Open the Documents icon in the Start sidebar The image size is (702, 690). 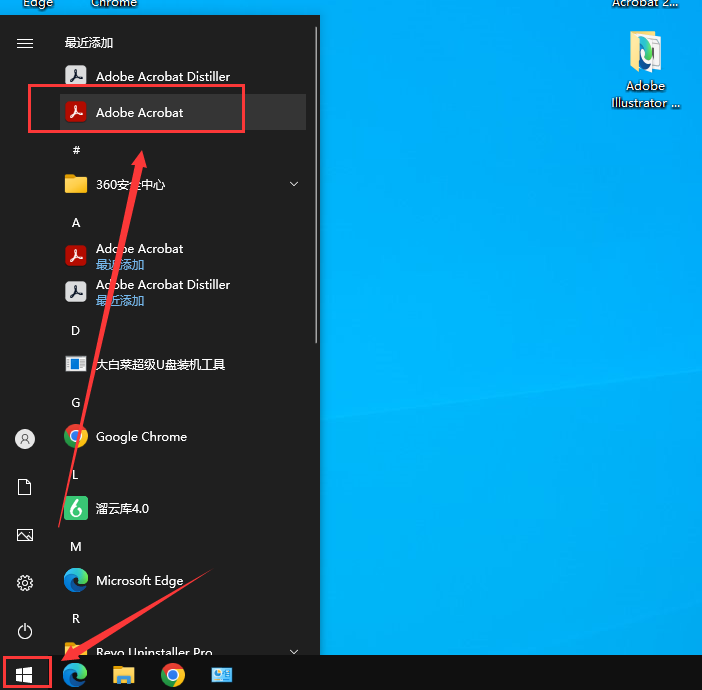point(25,487)
